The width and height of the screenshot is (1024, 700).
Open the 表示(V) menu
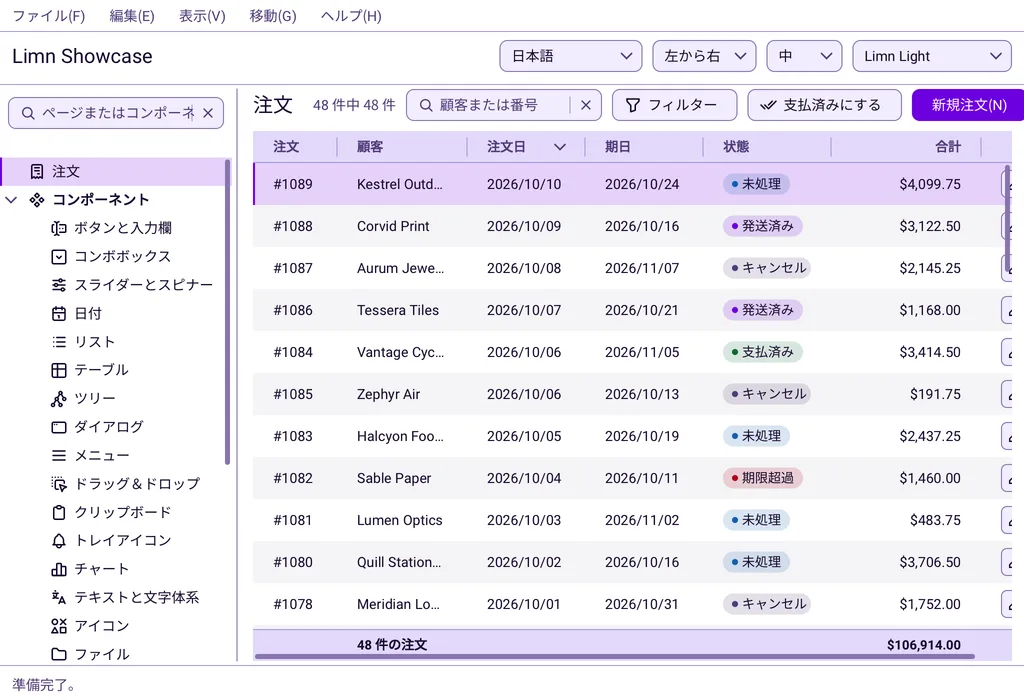point(202,16)
